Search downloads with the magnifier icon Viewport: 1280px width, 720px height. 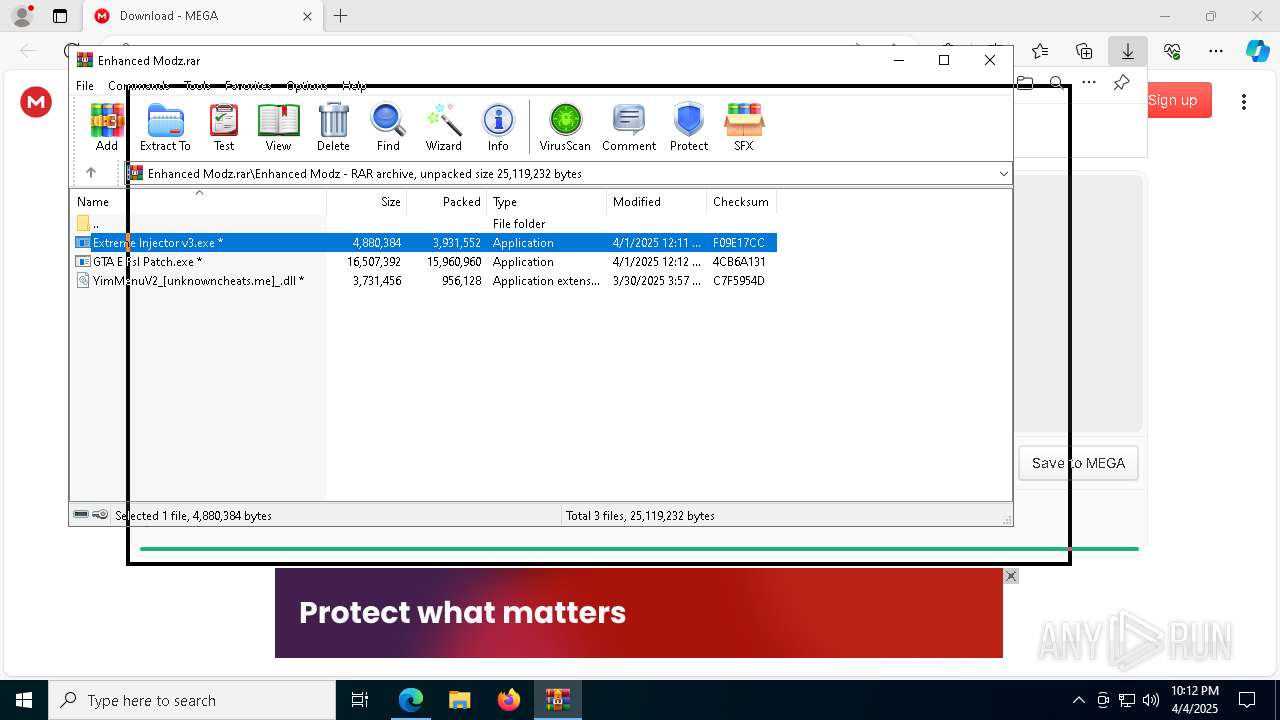(1056, 83)
